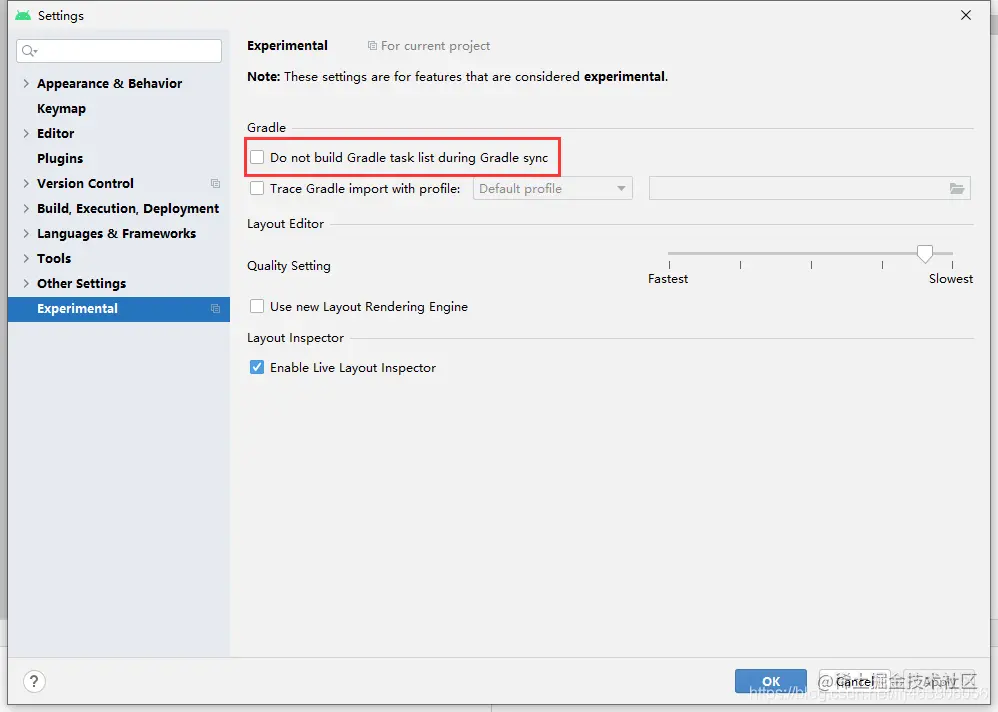Click the OK button
998x712 pixels.
pyautogui.click(x=771, y=681)
